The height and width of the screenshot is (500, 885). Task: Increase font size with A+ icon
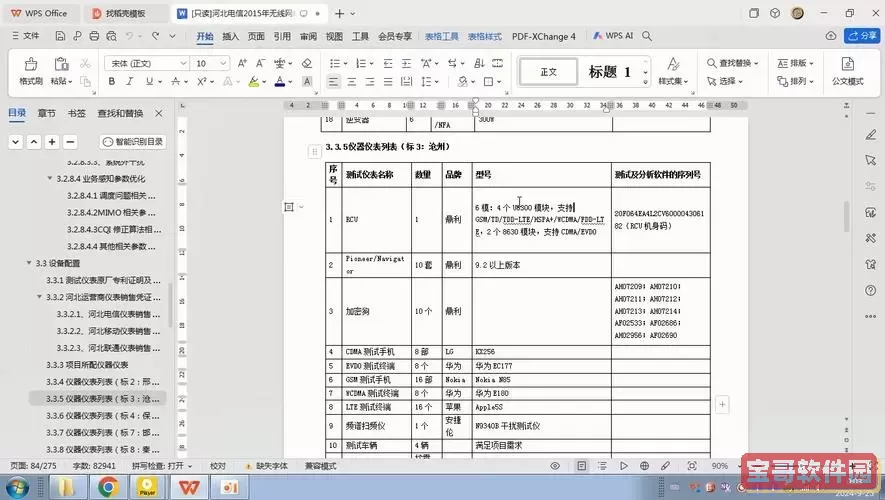click(242, 63)
